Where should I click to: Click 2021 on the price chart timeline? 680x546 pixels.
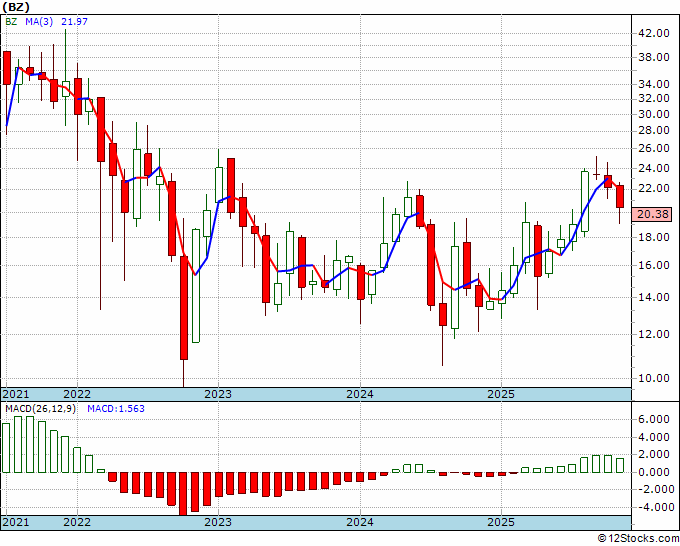pos(16,394)
